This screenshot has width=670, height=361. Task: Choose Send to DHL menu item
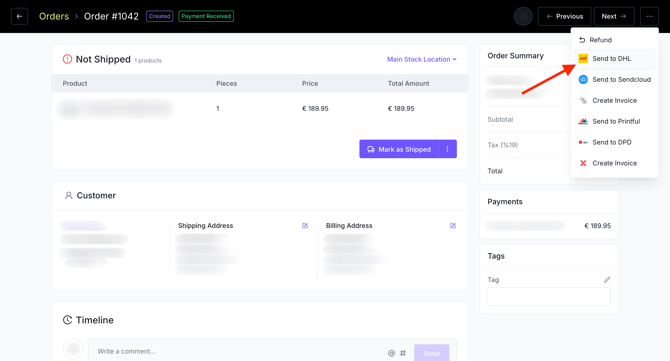coord(614,59)
